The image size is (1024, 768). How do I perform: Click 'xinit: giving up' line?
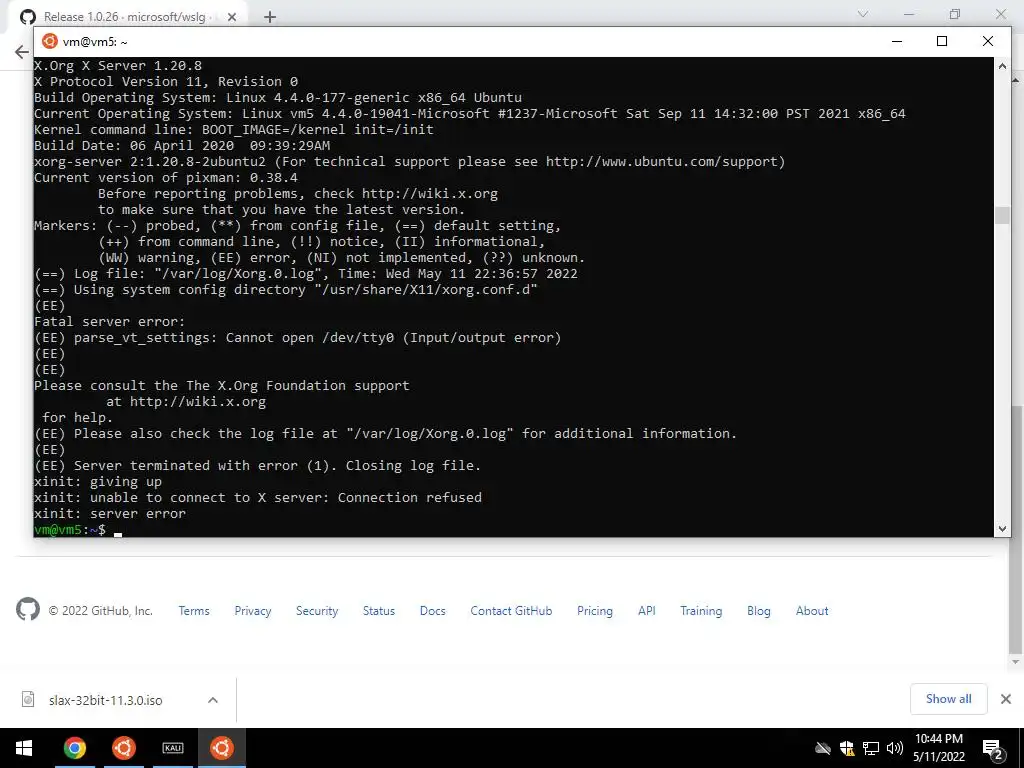98,482
